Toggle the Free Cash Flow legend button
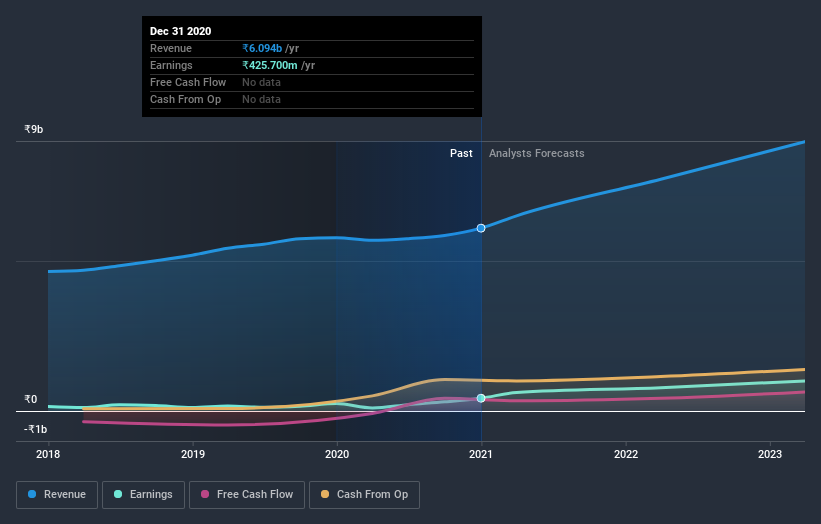Image resolution: width=821 pixels, height=524 pixels. (247, 495)
